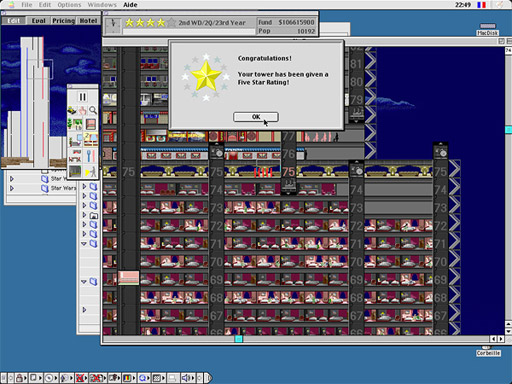Image resolution: width=512 pixels, height=384 pixels.
Task: Toggle the pause button in the tool palette
Action: coord(82,97)
